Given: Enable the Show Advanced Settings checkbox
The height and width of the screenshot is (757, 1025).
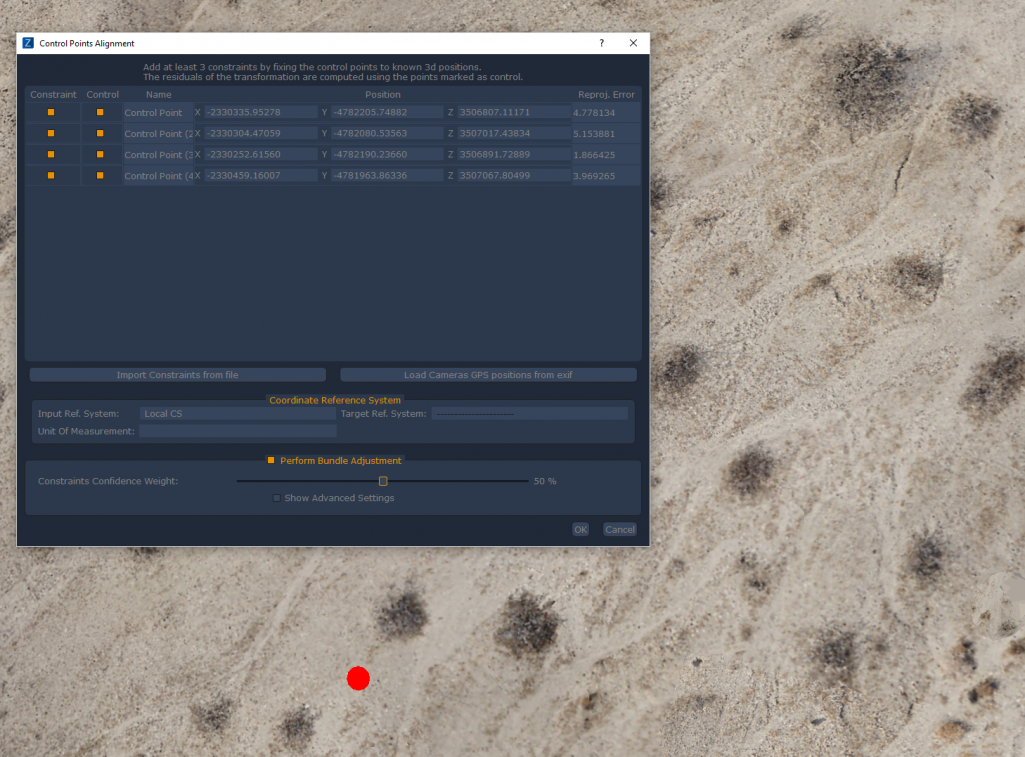Looking at the screenshot, I should [277, 498].
